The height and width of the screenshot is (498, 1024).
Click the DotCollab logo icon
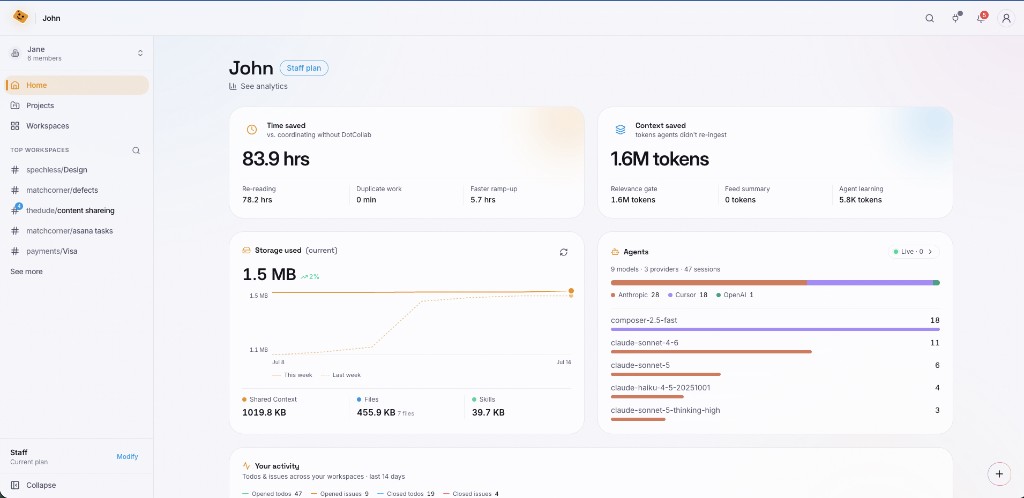20,17
